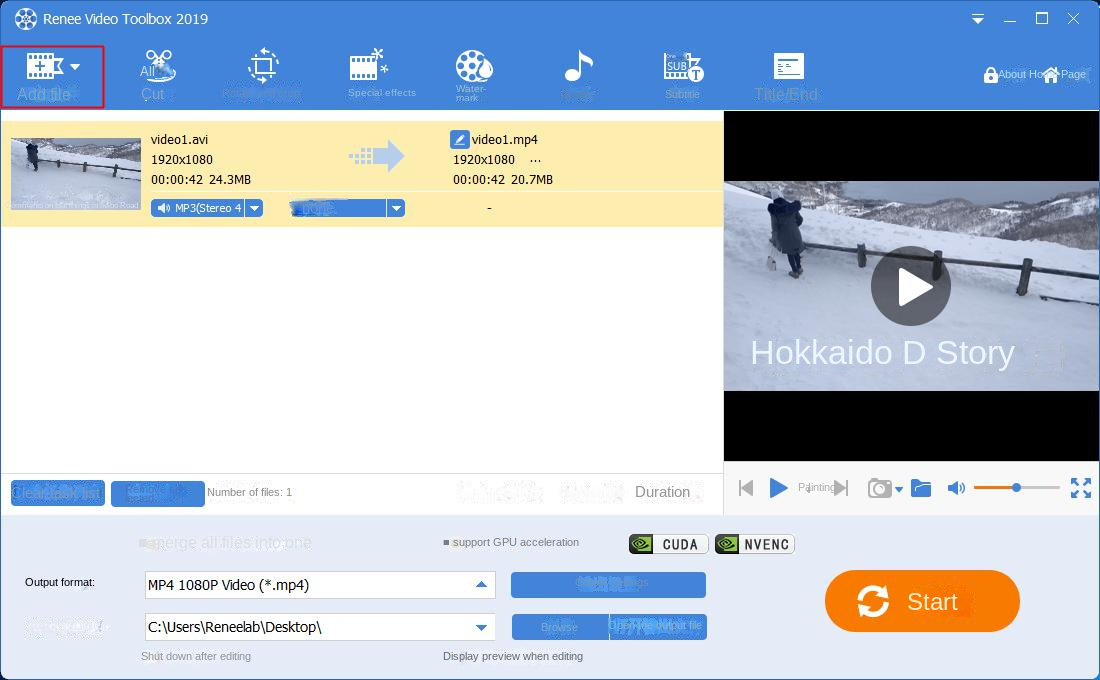Open the Output format combo box
Image resolution: width=1100 pixels, height=680 pixels.
pyautogui.click(x=320, y=585)
